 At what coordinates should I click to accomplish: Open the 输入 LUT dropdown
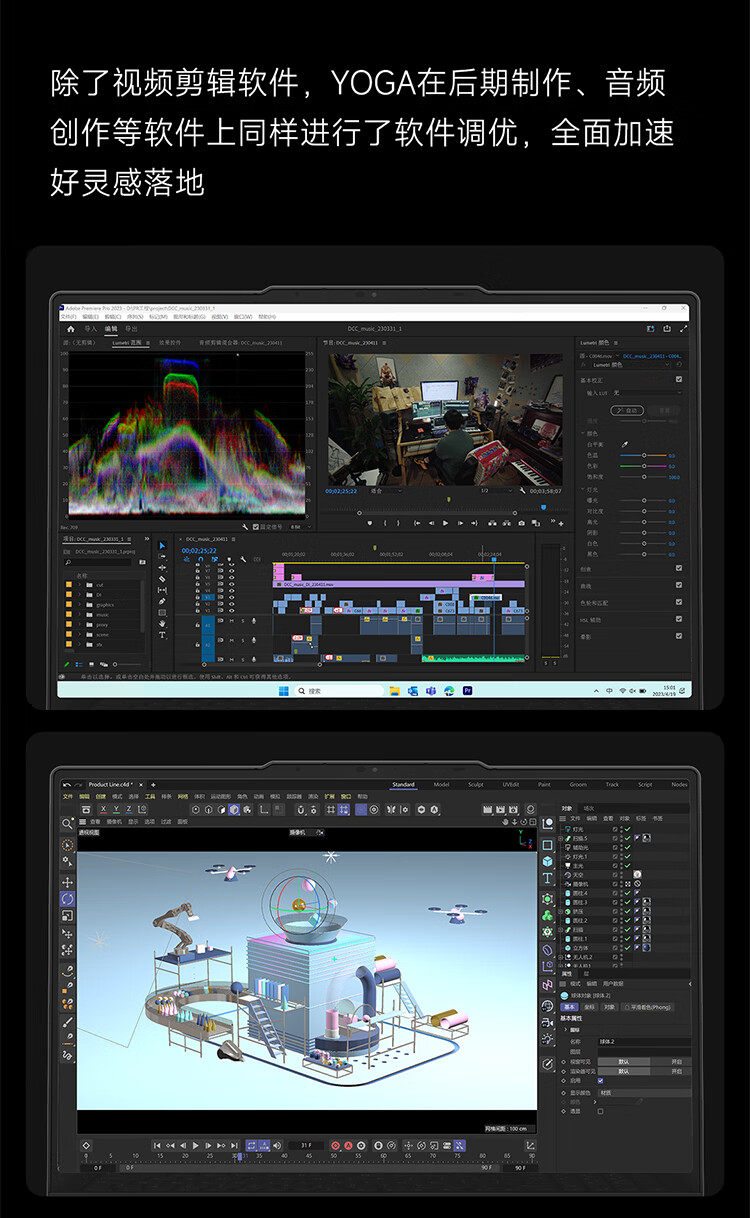[x=647, y=392]
